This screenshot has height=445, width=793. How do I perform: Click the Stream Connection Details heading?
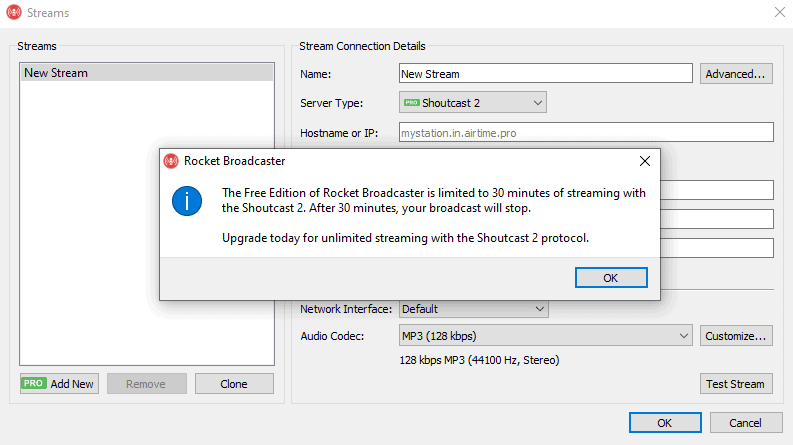(x=362, y=46)
